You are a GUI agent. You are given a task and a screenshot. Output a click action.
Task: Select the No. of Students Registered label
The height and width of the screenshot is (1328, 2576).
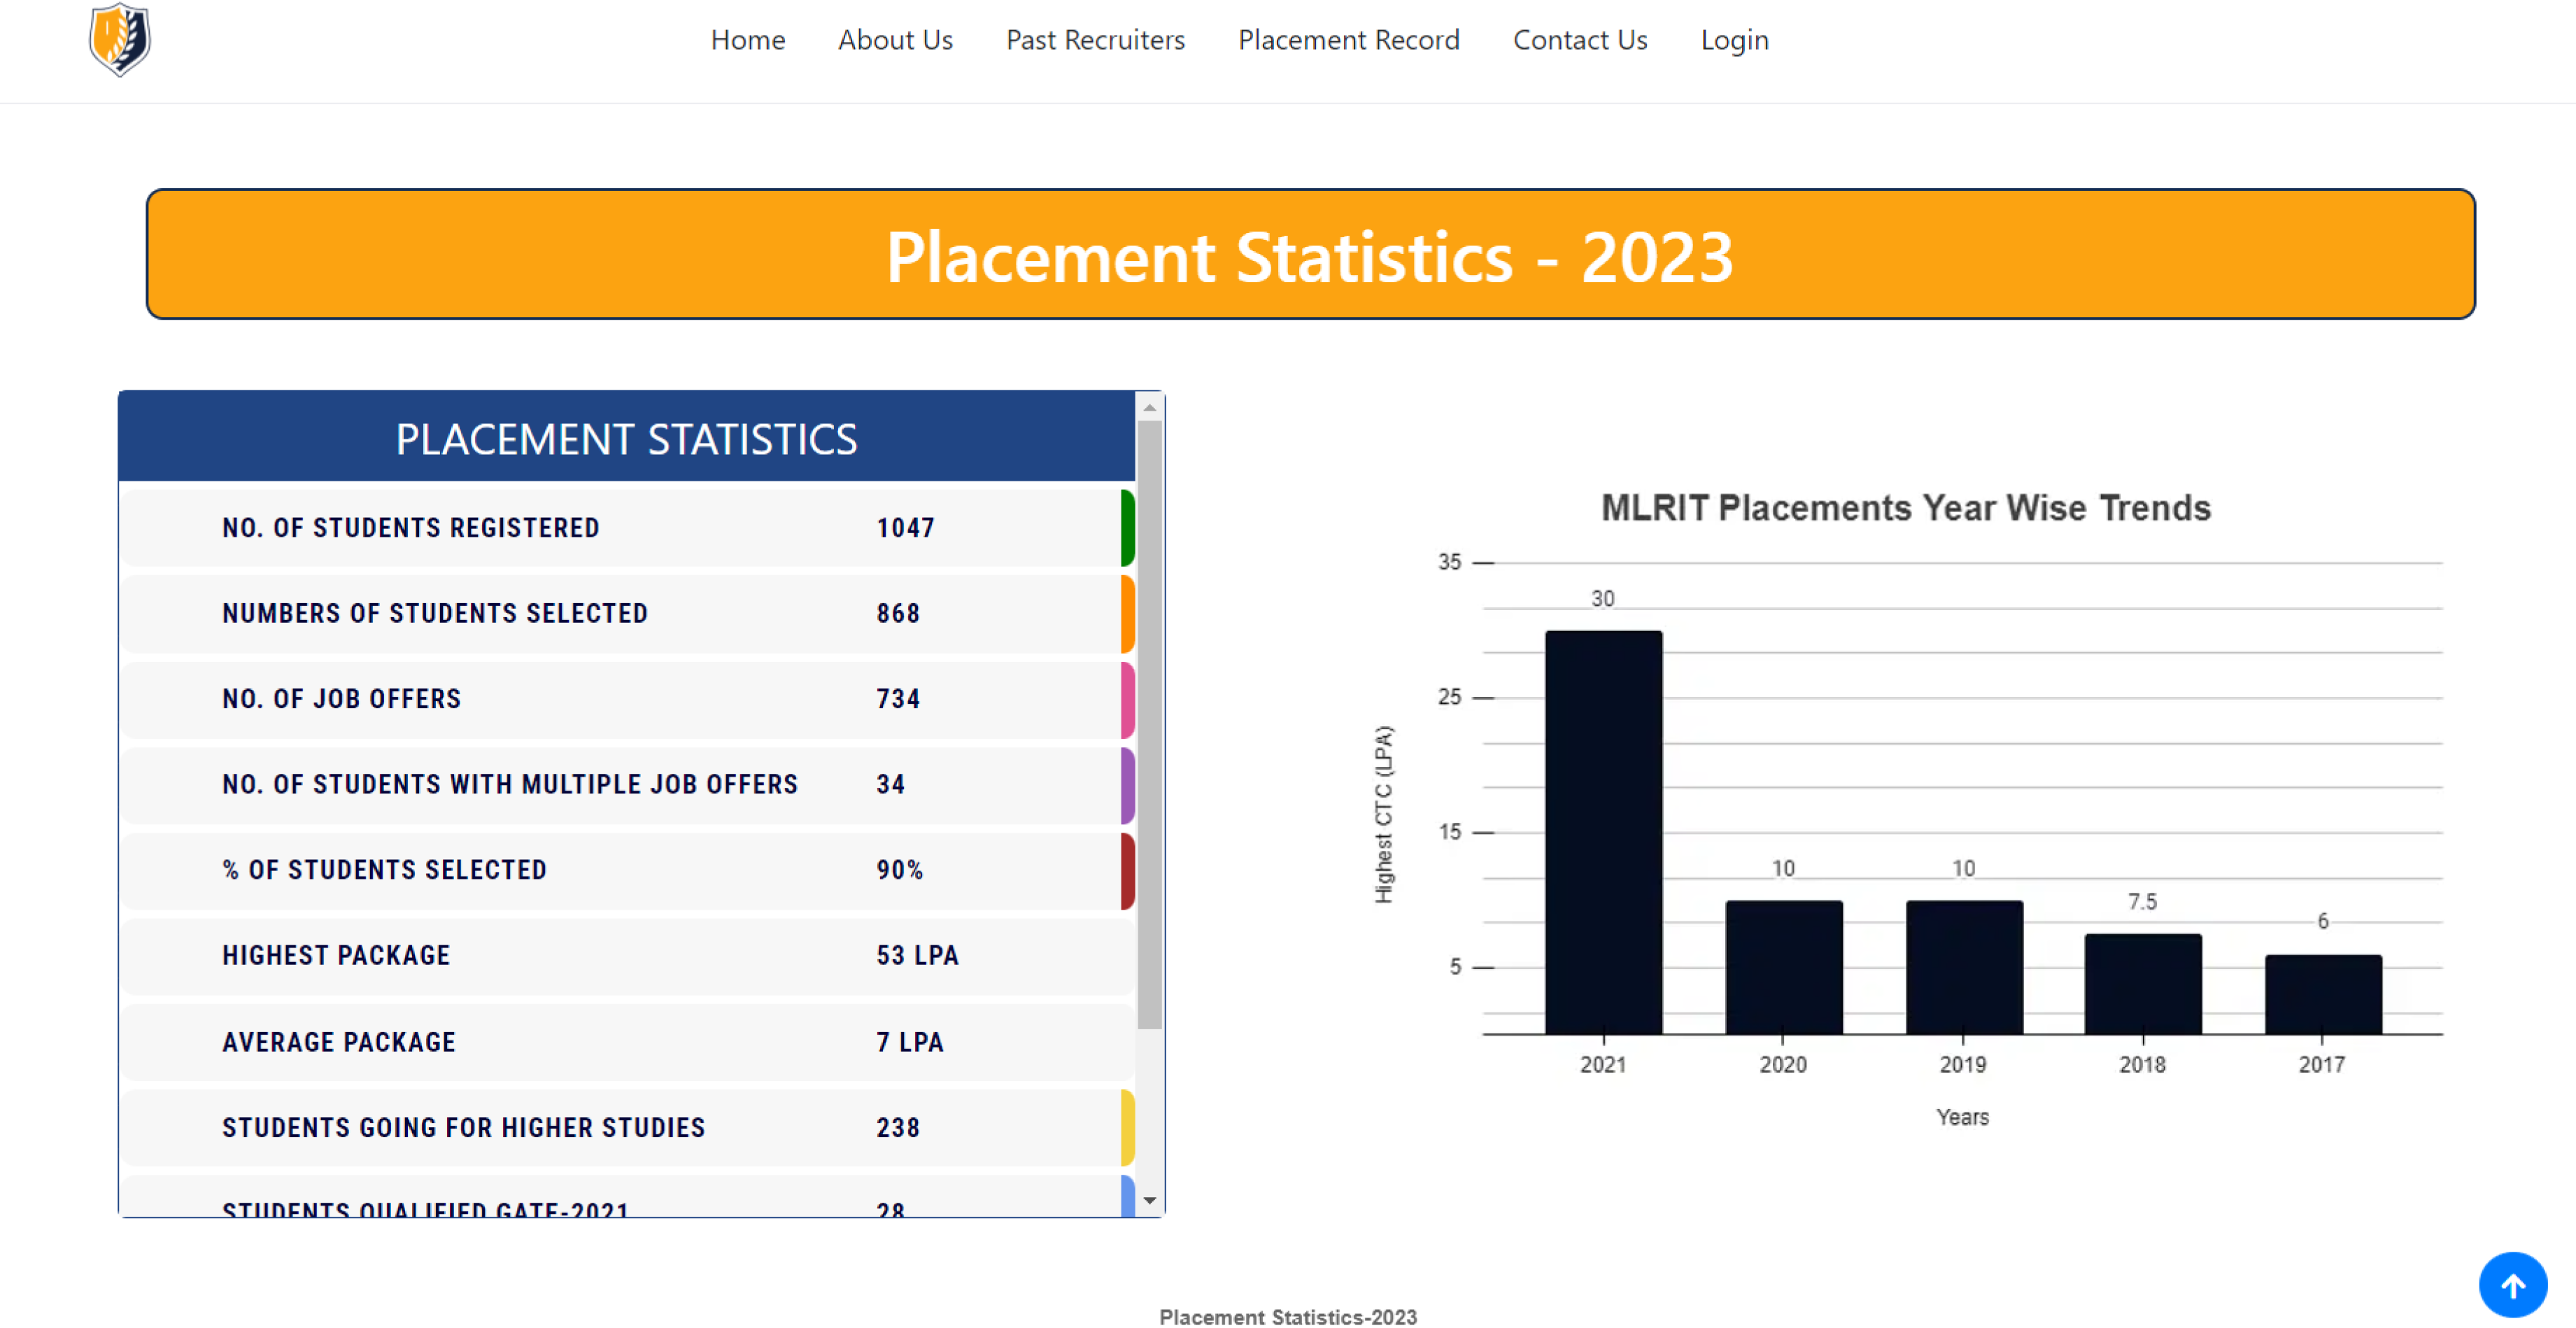pos(410,528)
